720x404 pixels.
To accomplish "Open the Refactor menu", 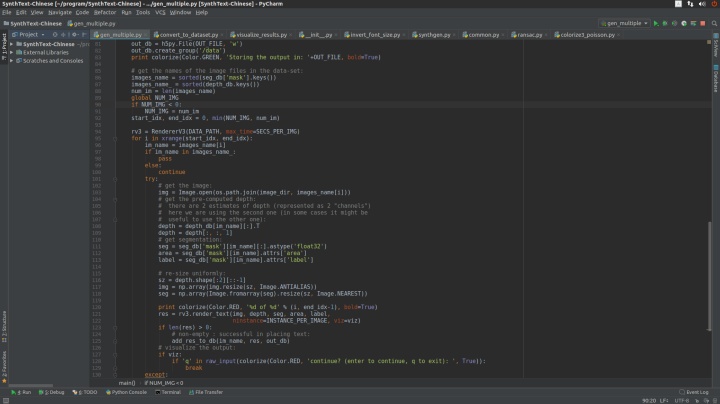I will coord(105,12).
